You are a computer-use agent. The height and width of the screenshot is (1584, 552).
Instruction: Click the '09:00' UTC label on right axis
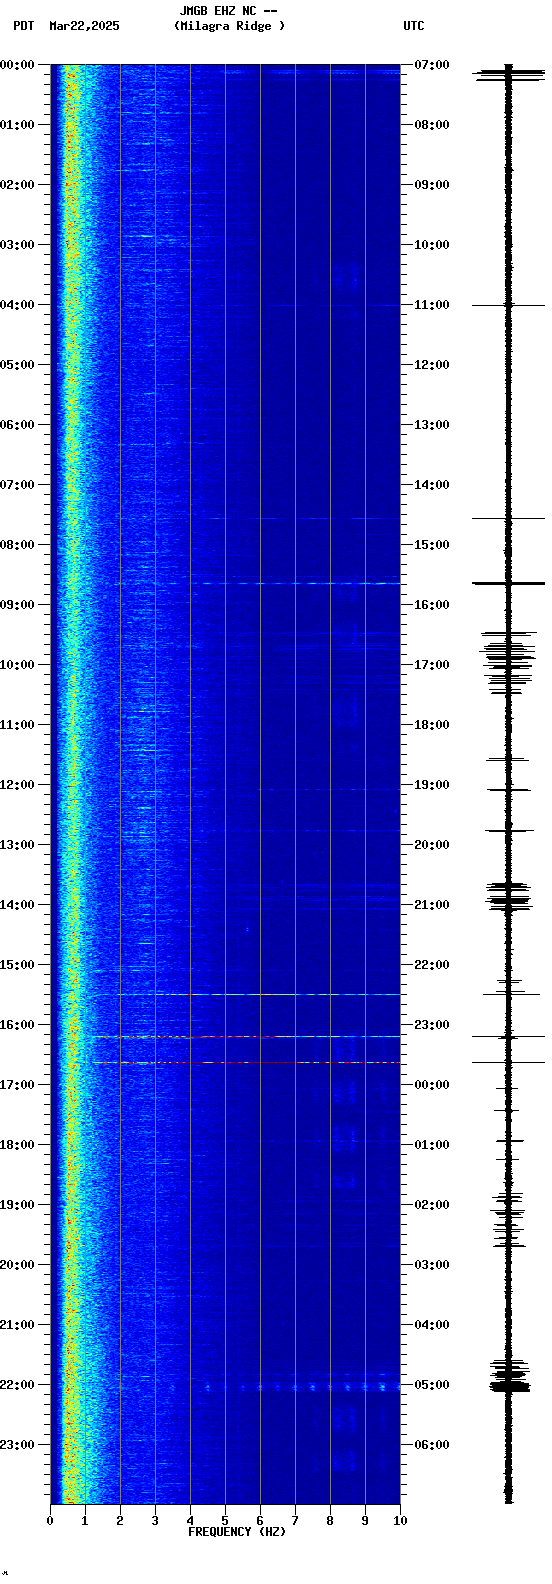tap(431, 185)
